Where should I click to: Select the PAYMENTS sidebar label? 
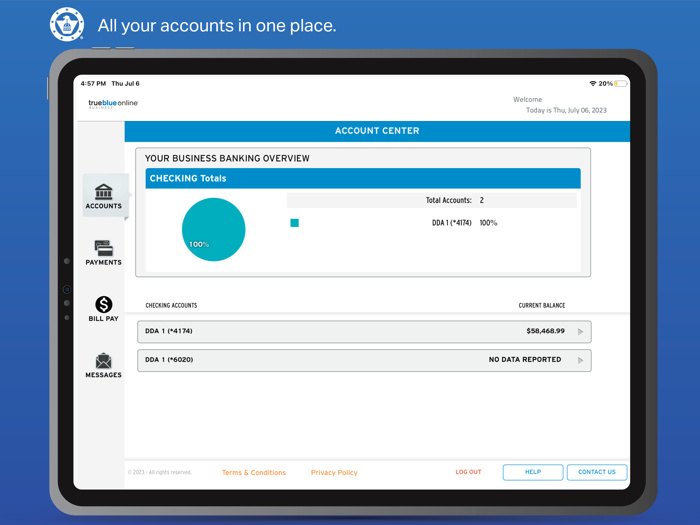pos(104,262)
